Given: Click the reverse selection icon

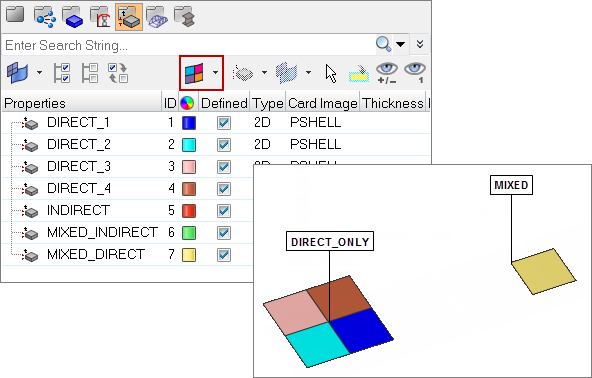Looking at the screenshot, I should coord(118,73).
